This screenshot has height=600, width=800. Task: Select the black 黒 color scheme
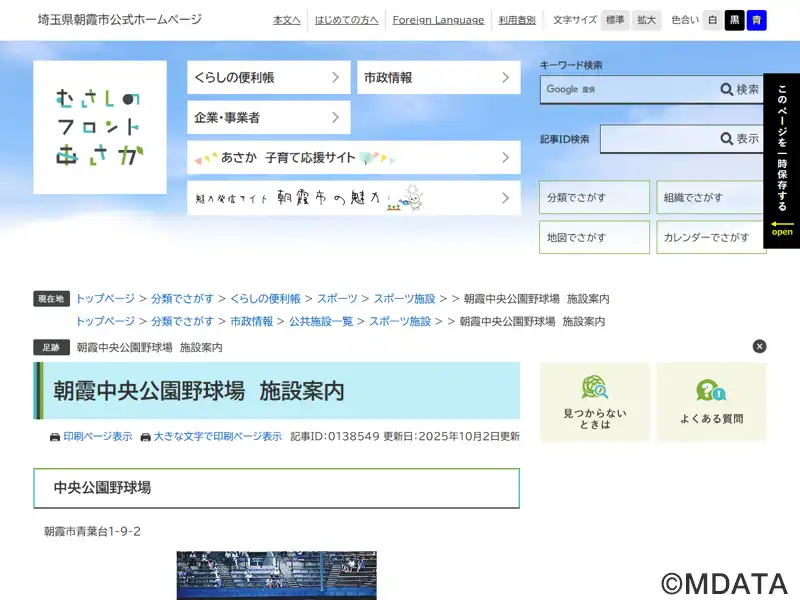[x=734, y=20]
